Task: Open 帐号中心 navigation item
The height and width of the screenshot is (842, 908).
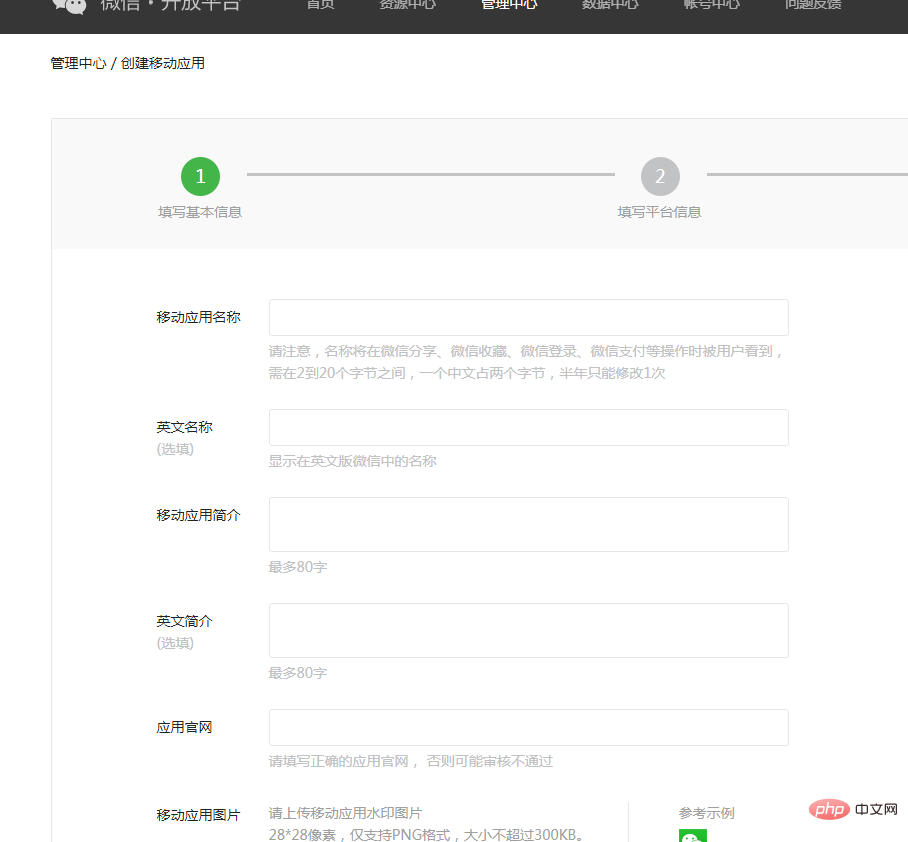Action: [x=712, y=5]
